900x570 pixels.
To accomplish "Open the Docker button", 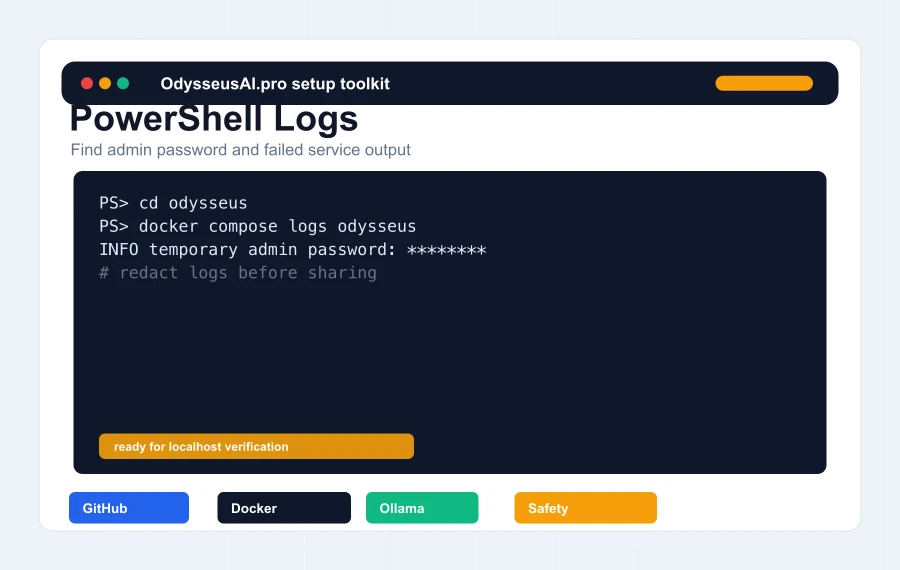I will pos(284,507).
